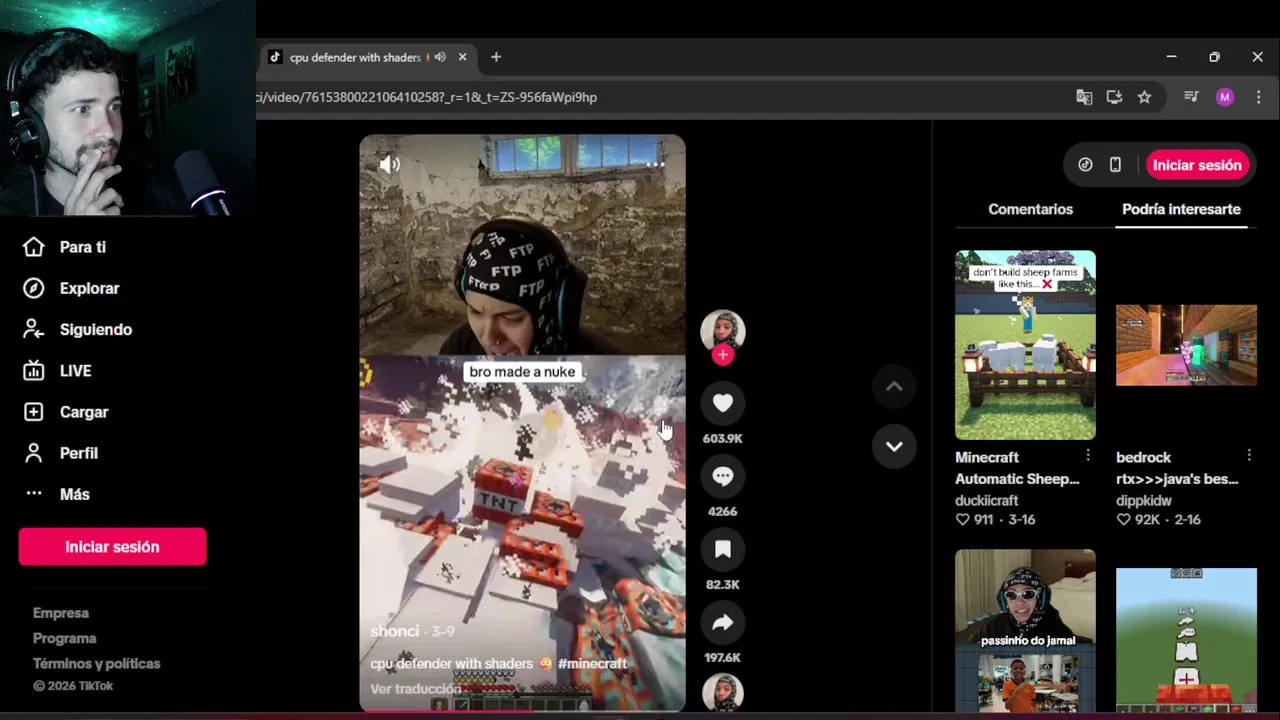Image resolution: width=1280 pixels, height=720 pixels.
Task: Open the Empresa footer link
Action: click(61, 613)
